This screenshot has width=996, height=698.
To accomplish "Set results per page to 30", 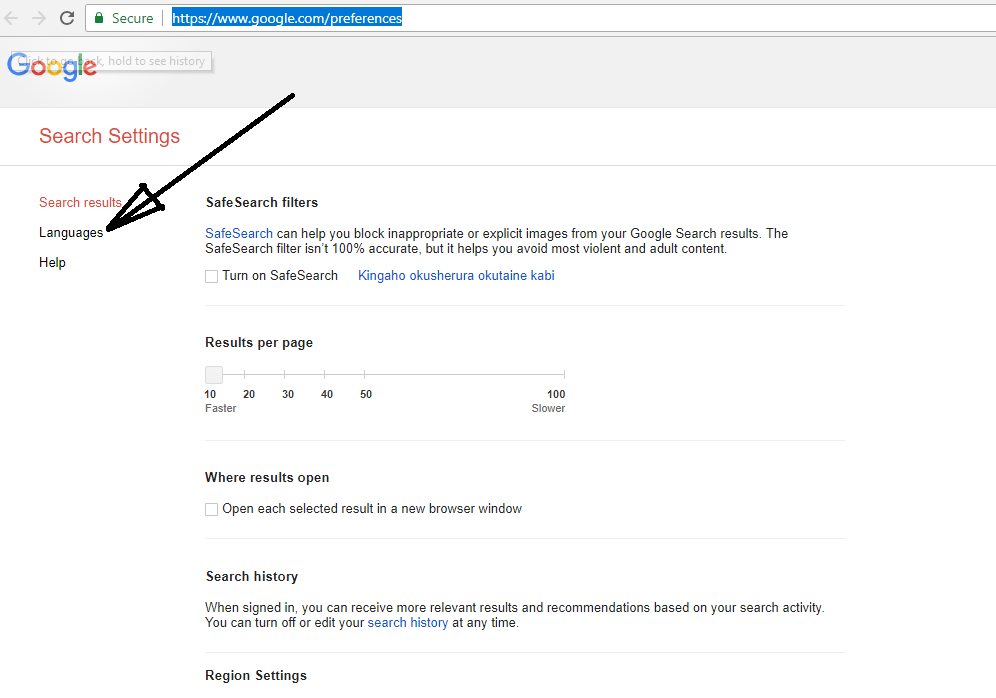I will coord(285,375).
